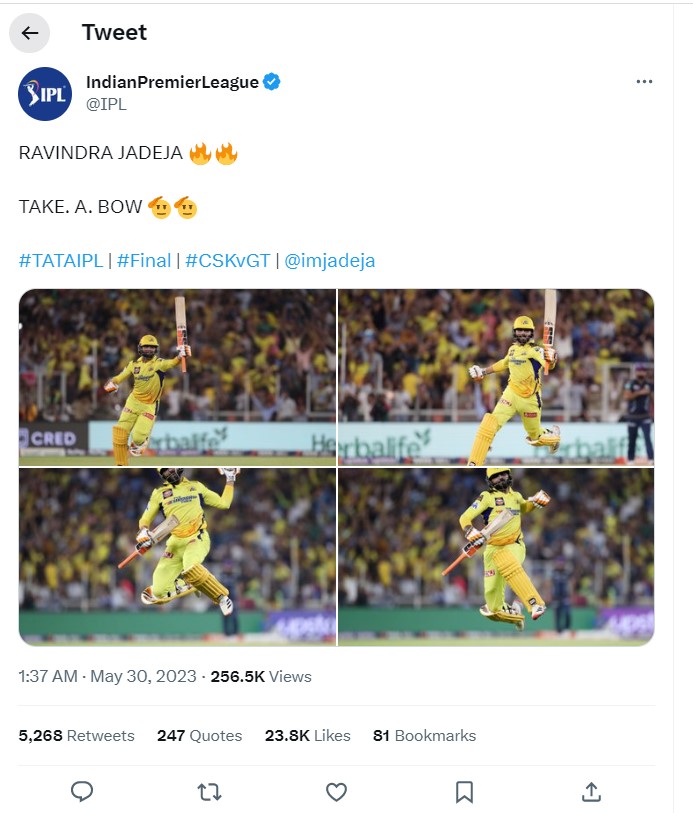Image resolution: width=693 pixels, height=813 pixels.
Task: Open the #Final hashtag link
Action: point(144,261)
